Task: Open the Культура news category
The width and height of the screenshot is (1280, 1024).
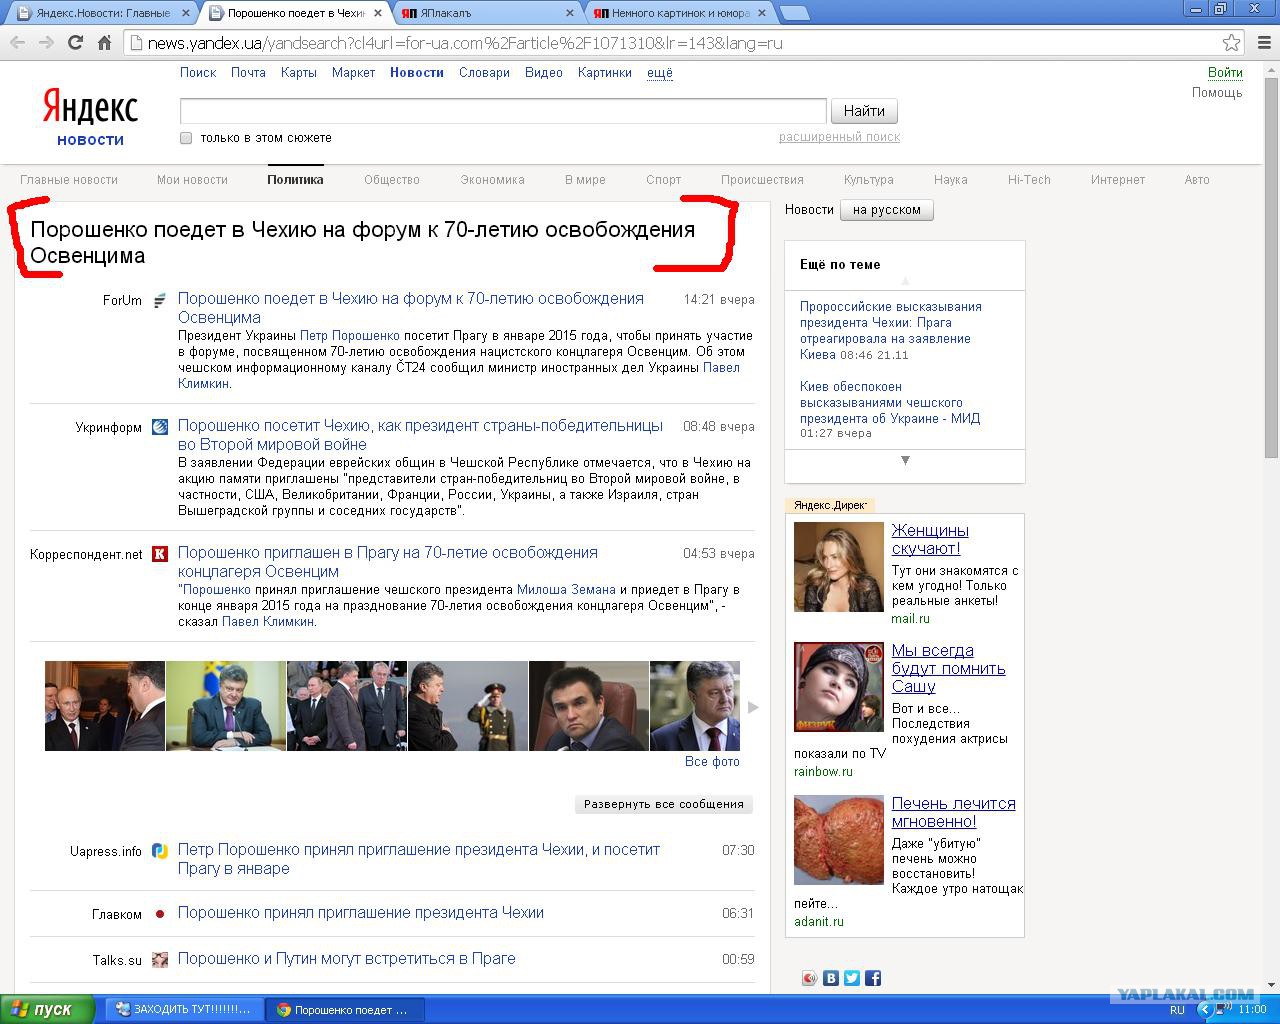Action: pyautogui.click(x=869, y=180)
